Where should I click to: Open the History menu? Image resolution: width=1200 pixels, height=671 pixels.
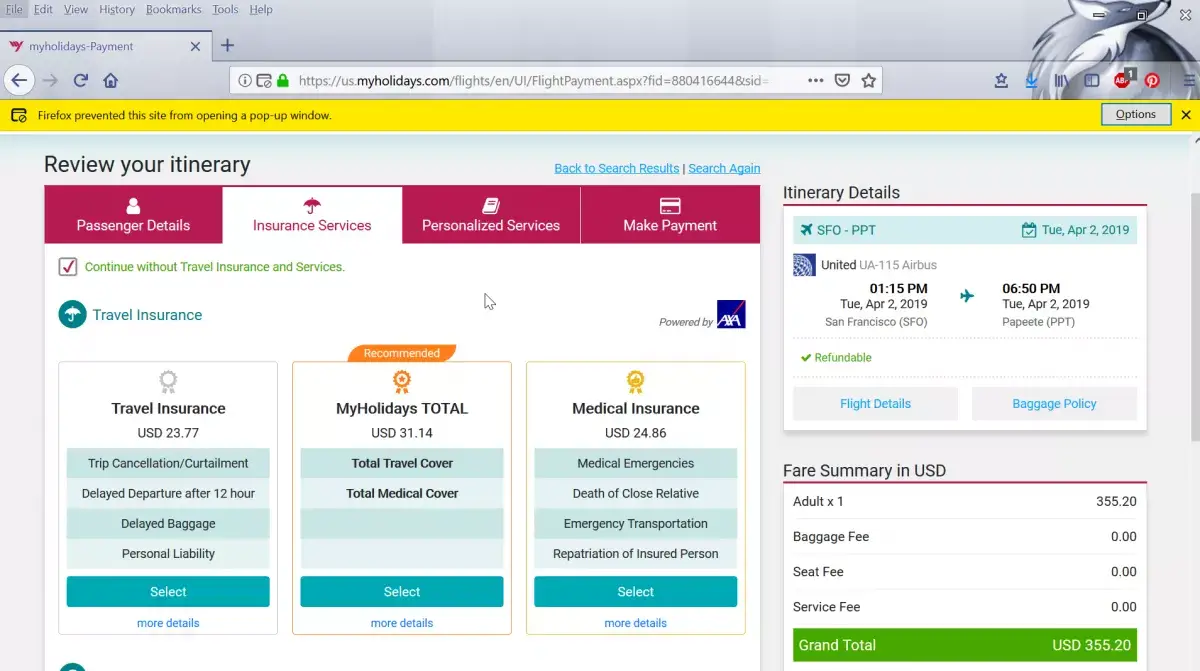point(117,9)
